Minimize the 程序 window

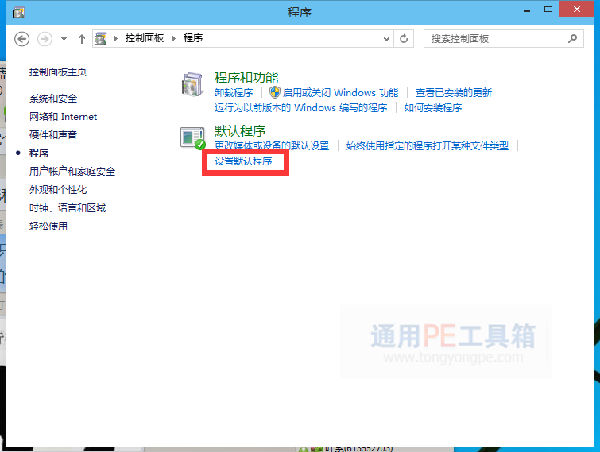point(527,10)
